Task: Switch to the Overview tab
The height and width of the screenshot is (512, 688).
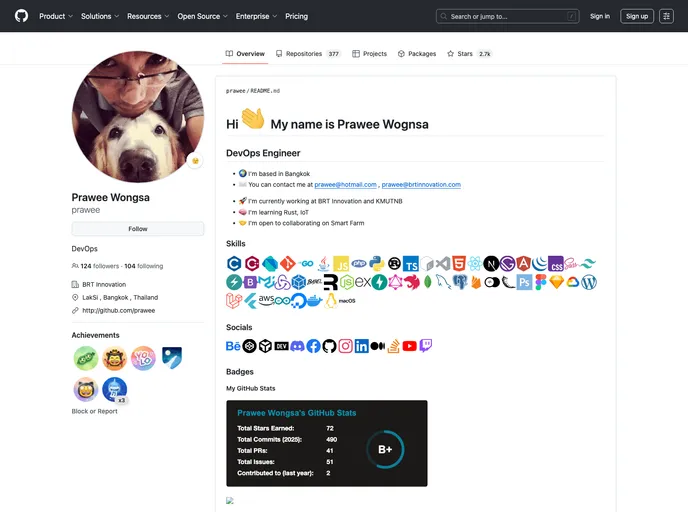Action: point(245,54)
